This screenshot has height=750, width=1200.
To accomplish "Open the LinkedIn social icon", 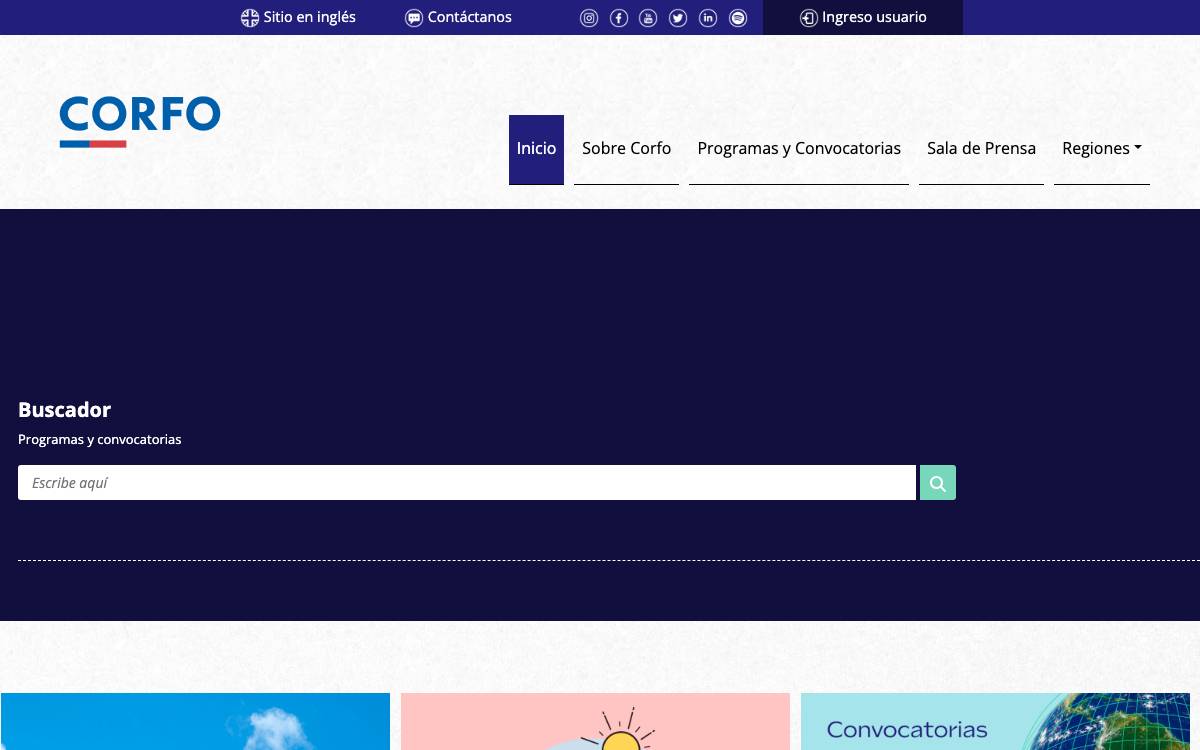I will pos(708,18).
